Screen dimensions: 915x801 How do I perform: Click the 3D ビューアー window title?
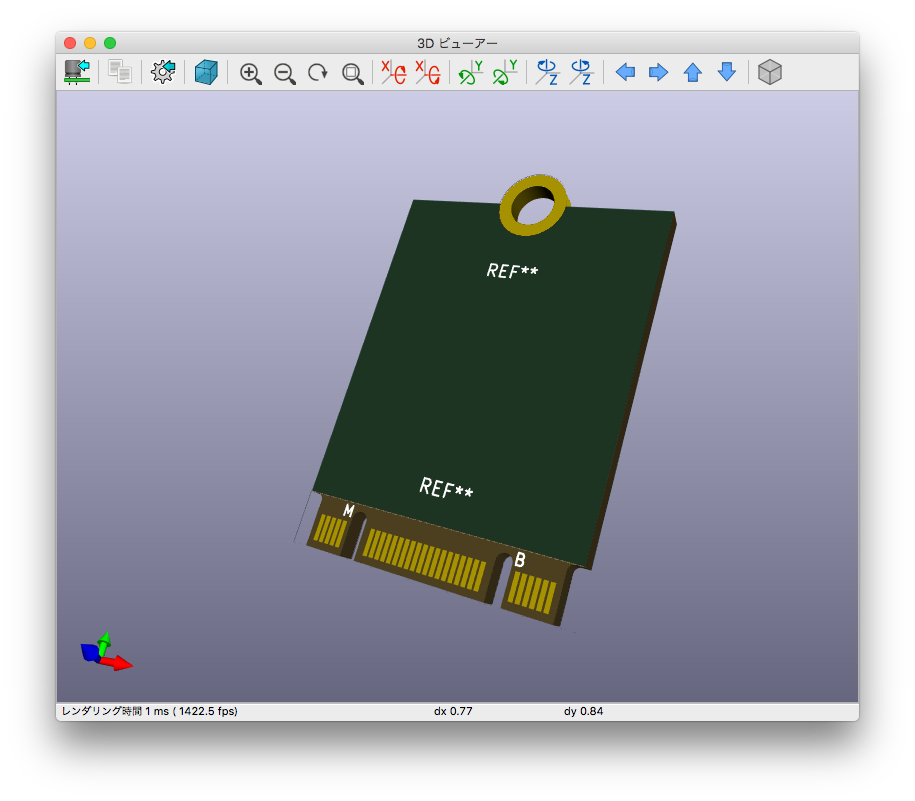tap(457, 43)
